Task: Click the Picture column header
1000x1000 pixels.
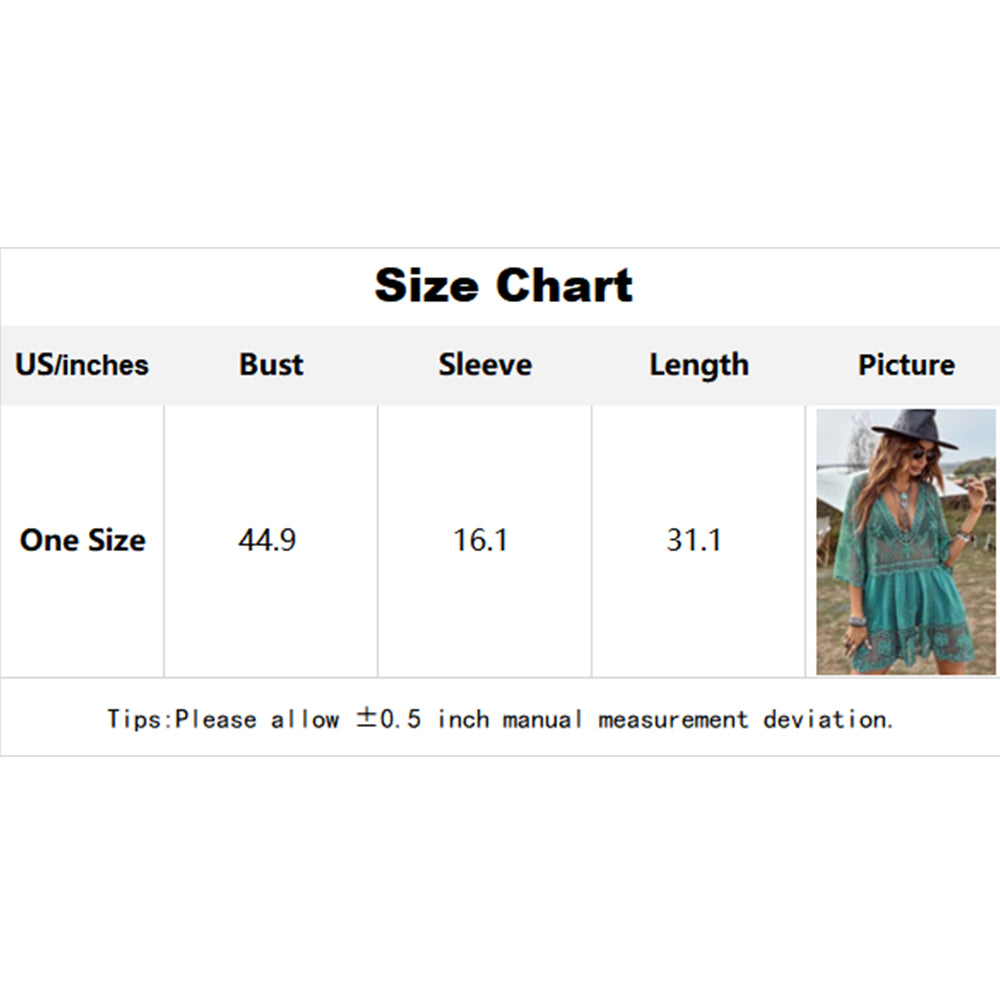Action: [906, 365]
